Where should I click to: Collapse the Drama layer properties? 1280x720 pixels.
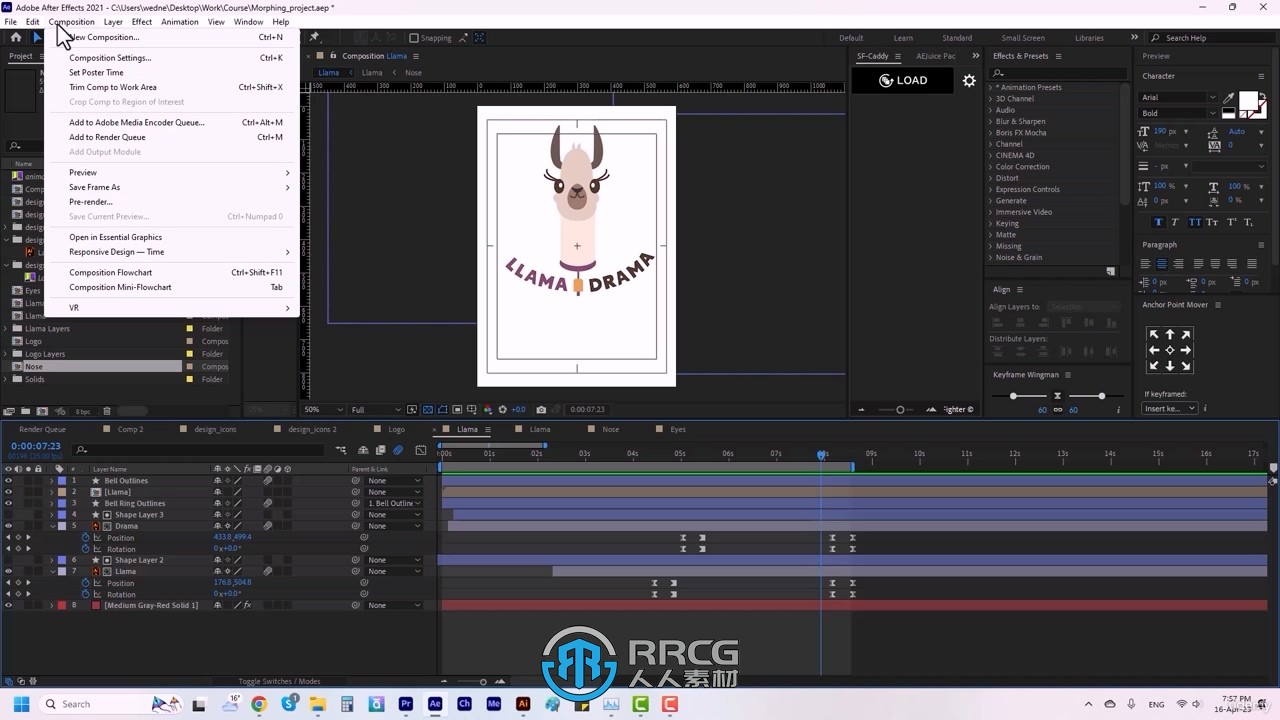[52, 526]
